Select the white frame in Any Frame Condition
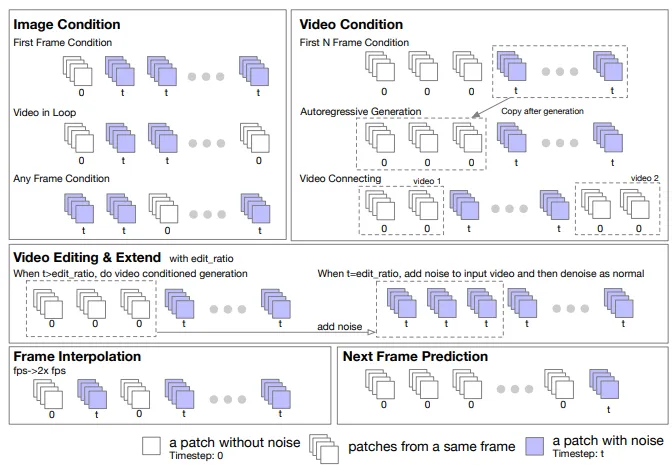The height and width of the screenshot is (465, 672). 163,208
